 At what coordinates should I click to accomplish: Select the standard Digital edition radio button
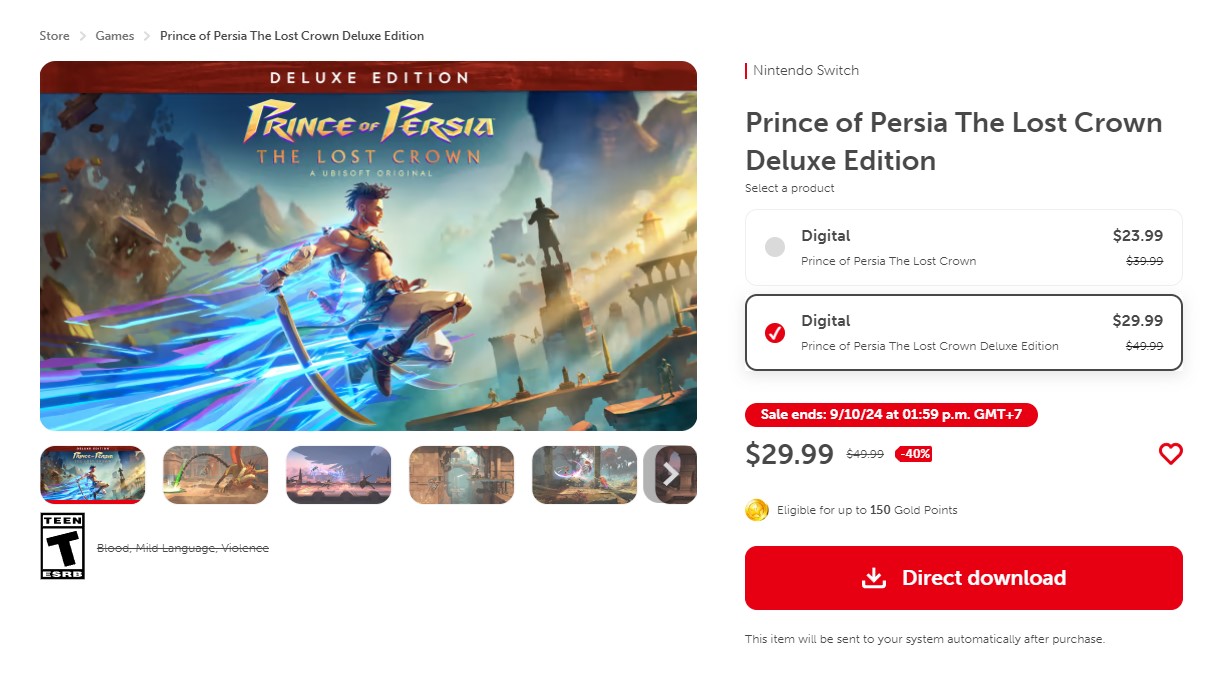coord(775,247)
